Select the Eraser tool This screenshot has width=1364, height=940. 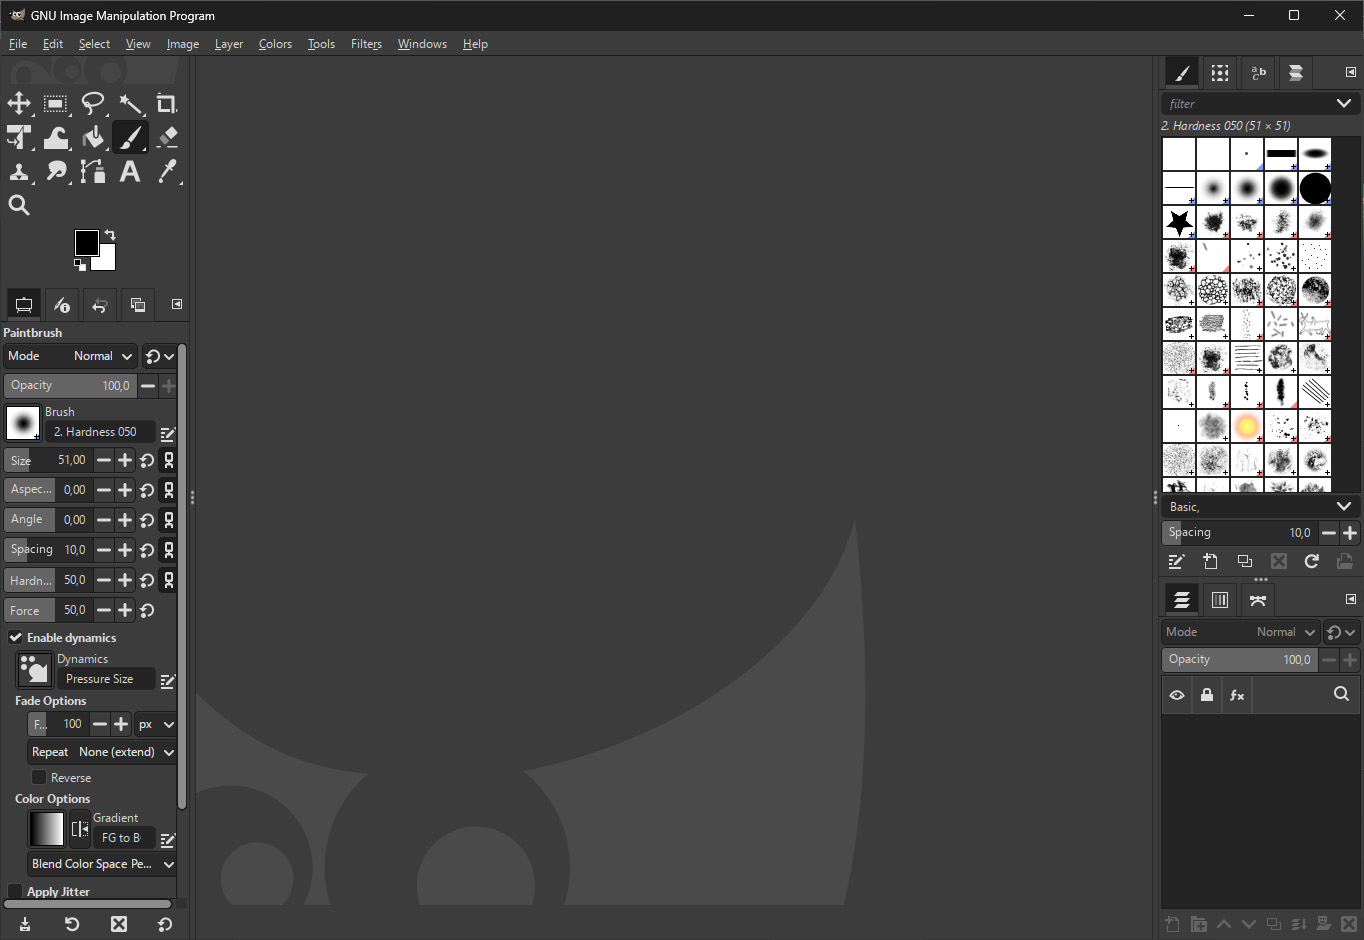coord(167,137)
